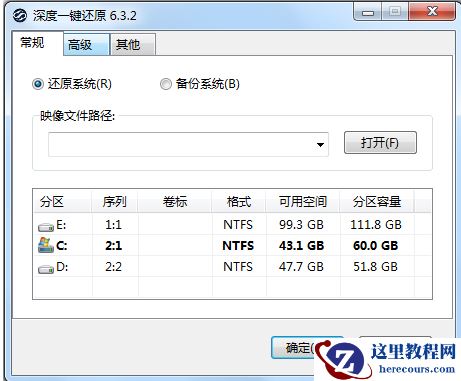Click the NTFS format cell for E:
Screen dimensions: 461x381
[238, 225]
